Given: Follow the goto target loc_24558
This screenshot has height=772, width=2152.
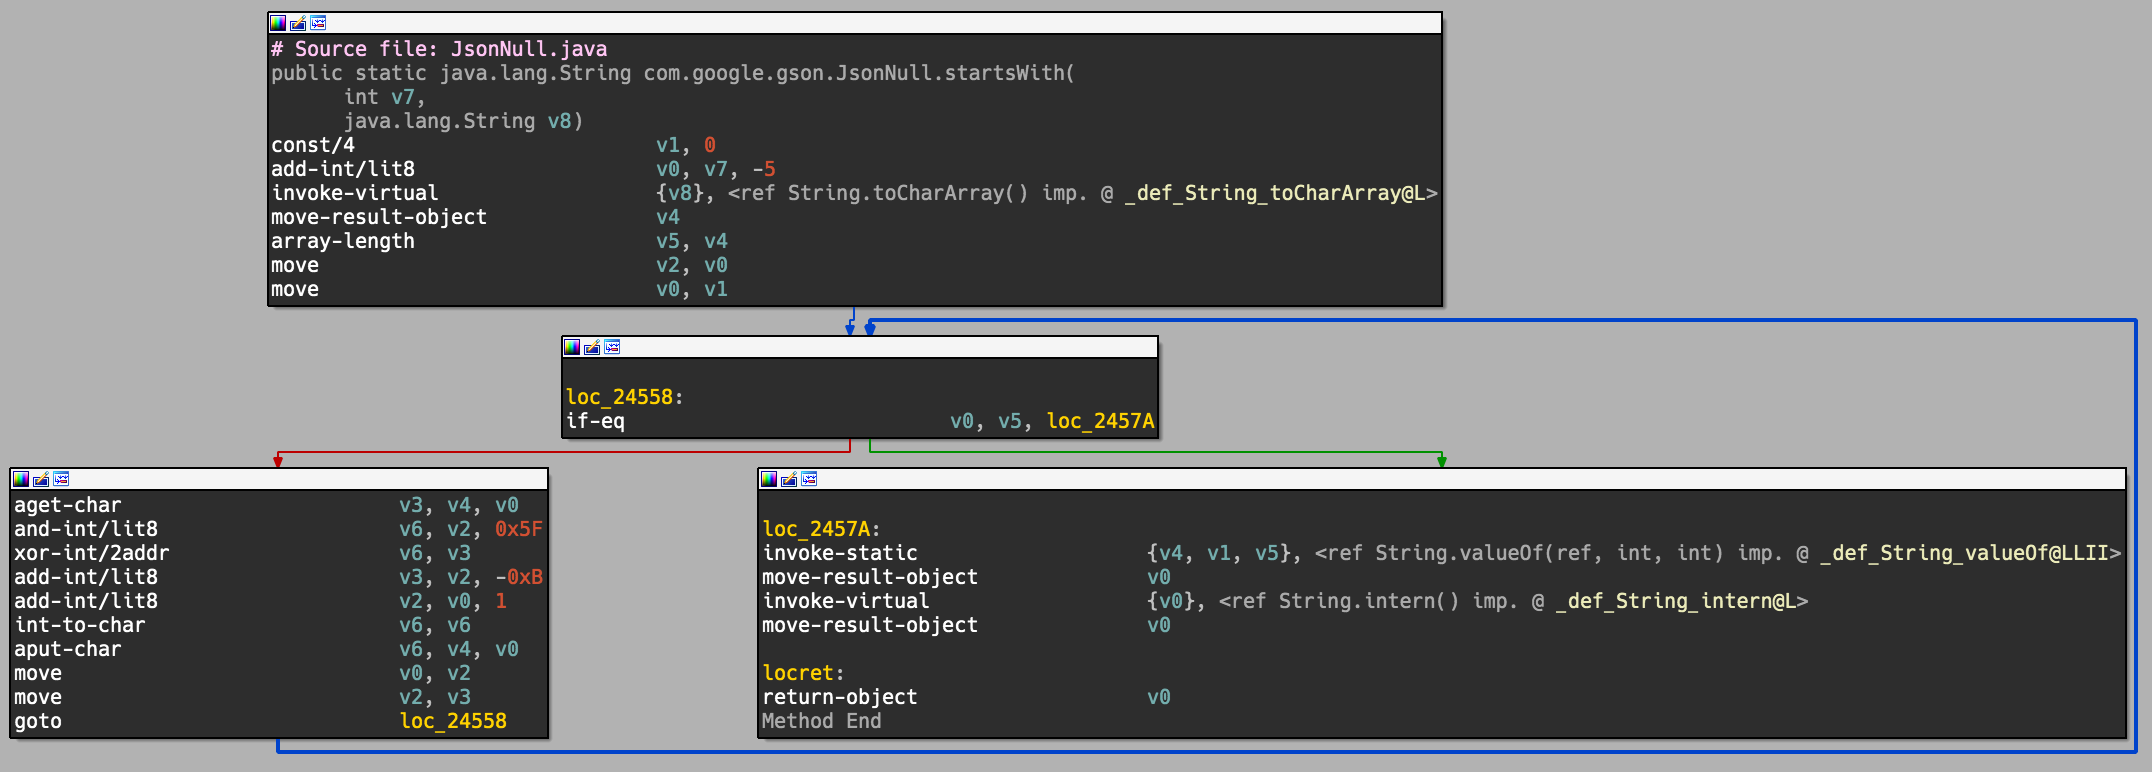Looking at the screenshot, I should coord(453,721).
